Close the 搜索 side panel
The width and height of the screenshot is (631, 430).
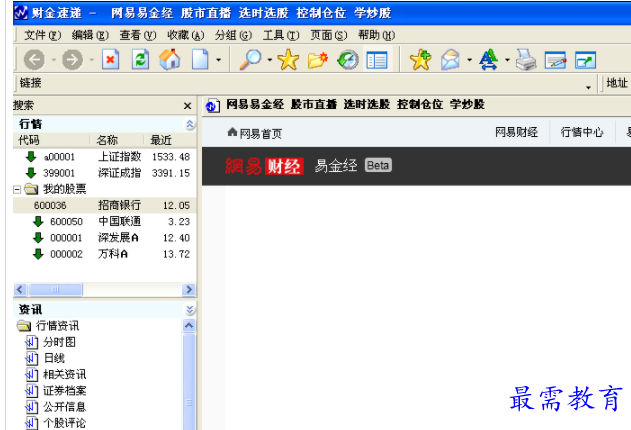click(x=188, y=106)
